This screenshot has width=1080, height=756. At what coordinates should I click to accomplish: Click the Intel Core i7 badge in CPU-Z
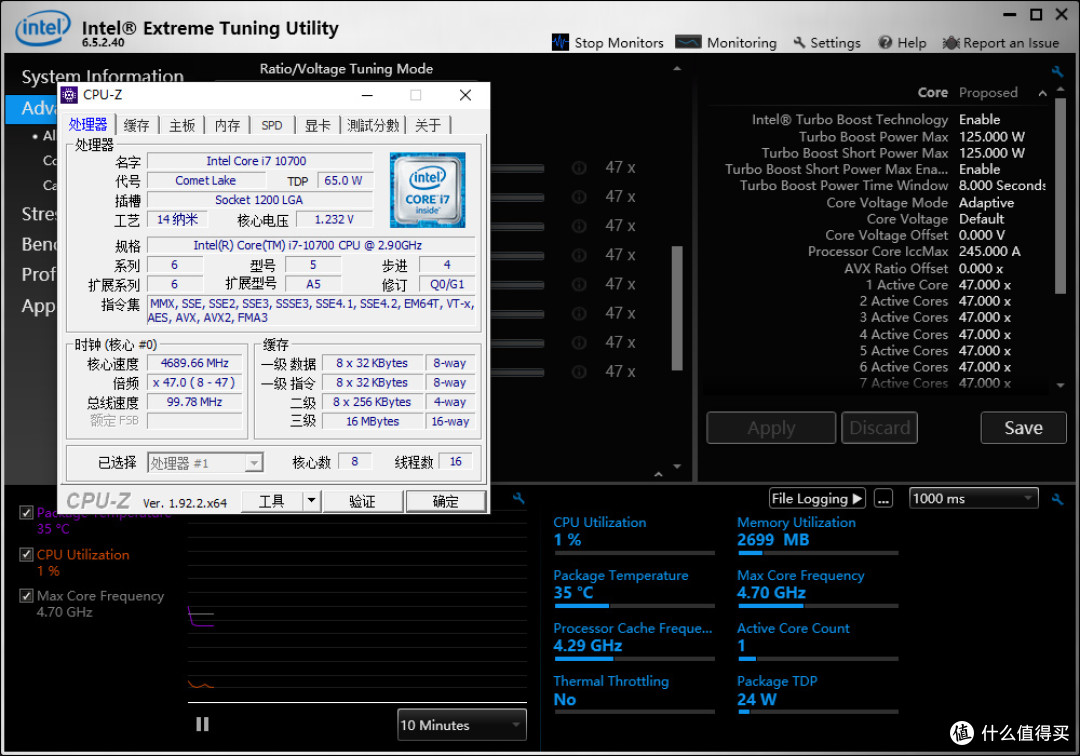tap(428, 190)
